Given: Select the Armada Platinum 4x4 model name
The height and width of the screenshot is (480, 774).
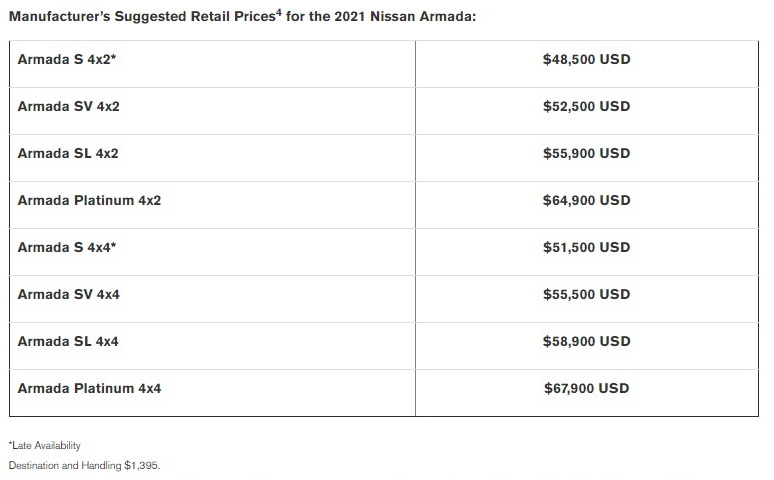Looking at the screenshot, I should point(89,388).
